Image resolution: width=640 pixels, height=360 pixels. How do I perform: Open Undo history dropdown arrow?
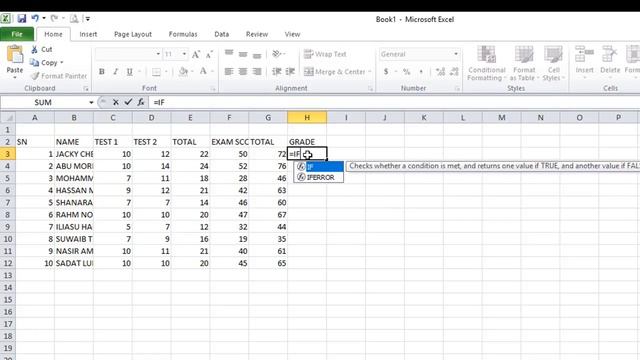click(44, 18)
